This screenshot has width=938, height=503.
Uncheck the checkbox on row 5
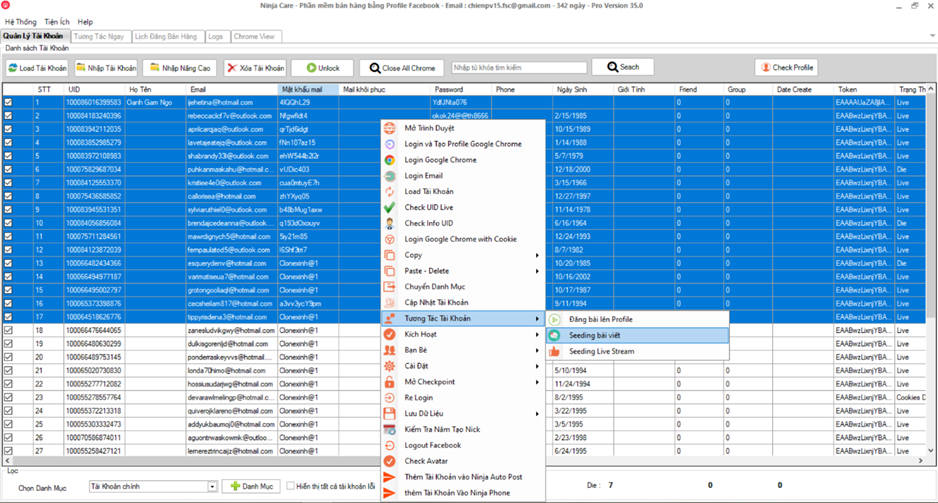(x=8, y=156)
